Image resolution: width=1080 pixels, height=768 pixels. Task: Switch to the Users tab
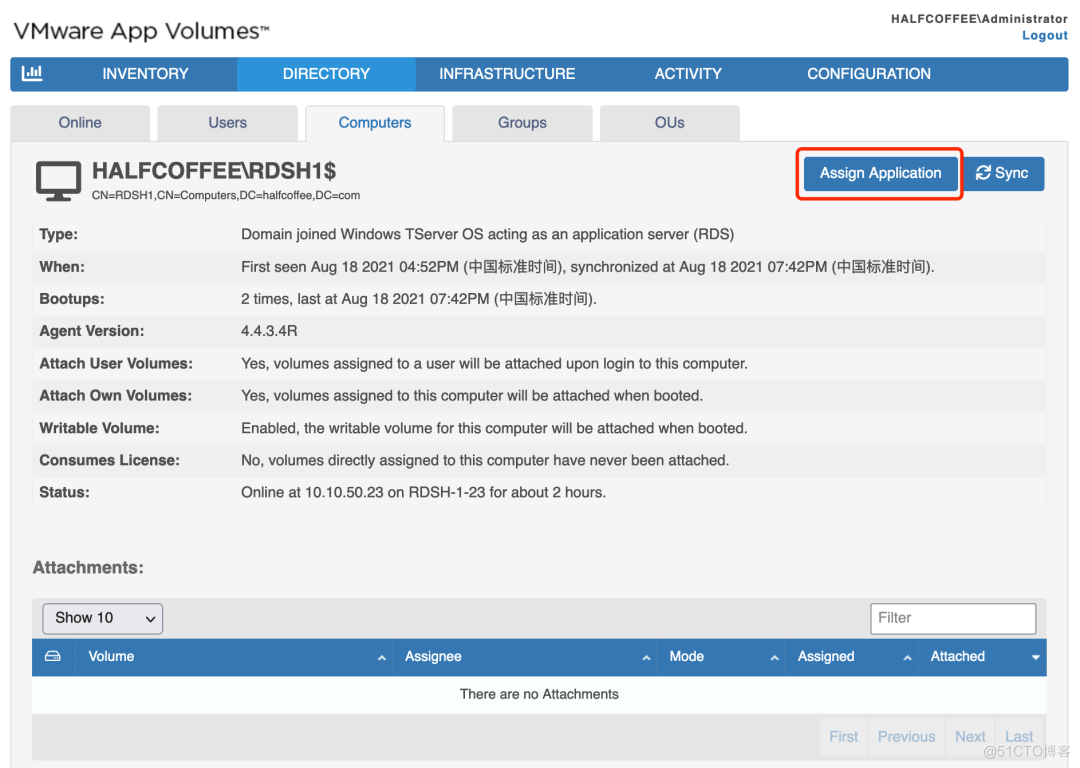point(227,122)
